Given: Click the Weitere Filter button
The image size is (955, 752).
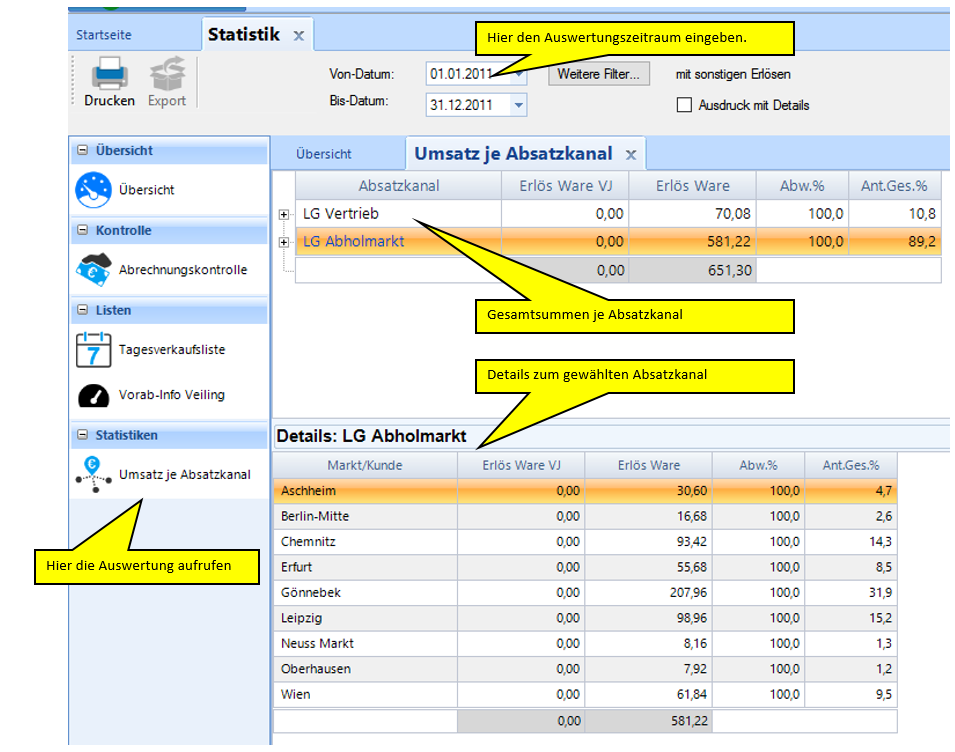Looking at the screenshot, I should coord(600,75).
